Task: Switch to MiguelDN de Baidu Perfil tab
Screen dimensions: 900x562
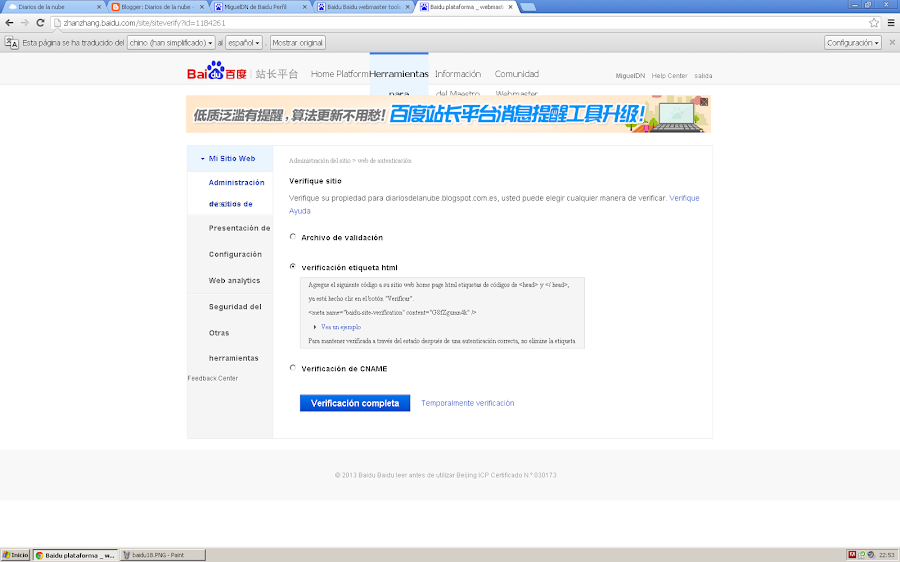Action: pos(258,7)
